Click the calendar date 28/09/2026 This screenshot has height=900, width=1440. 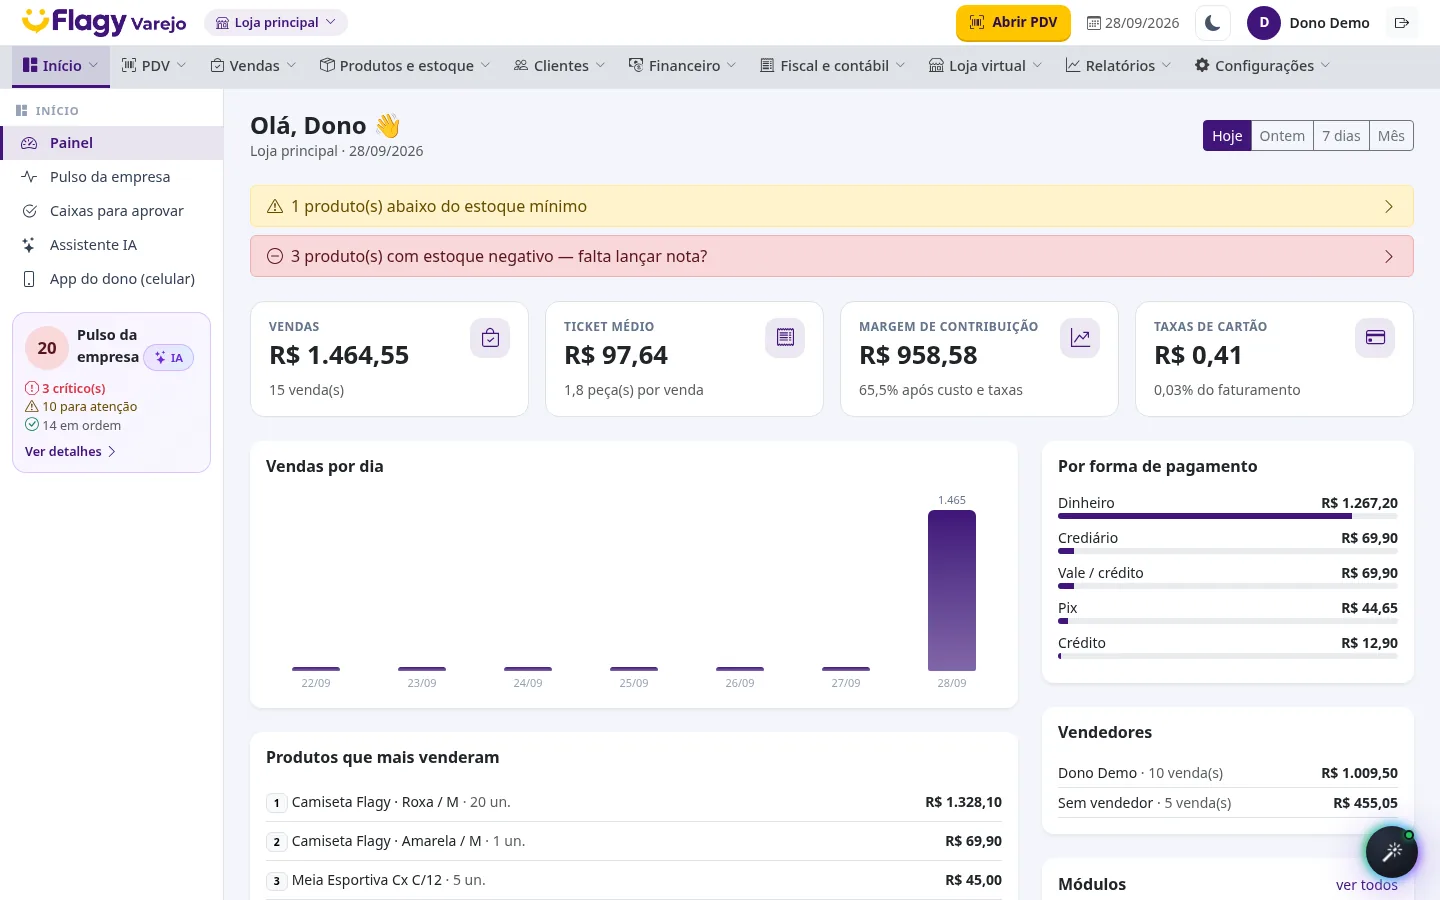point(1133,23)
